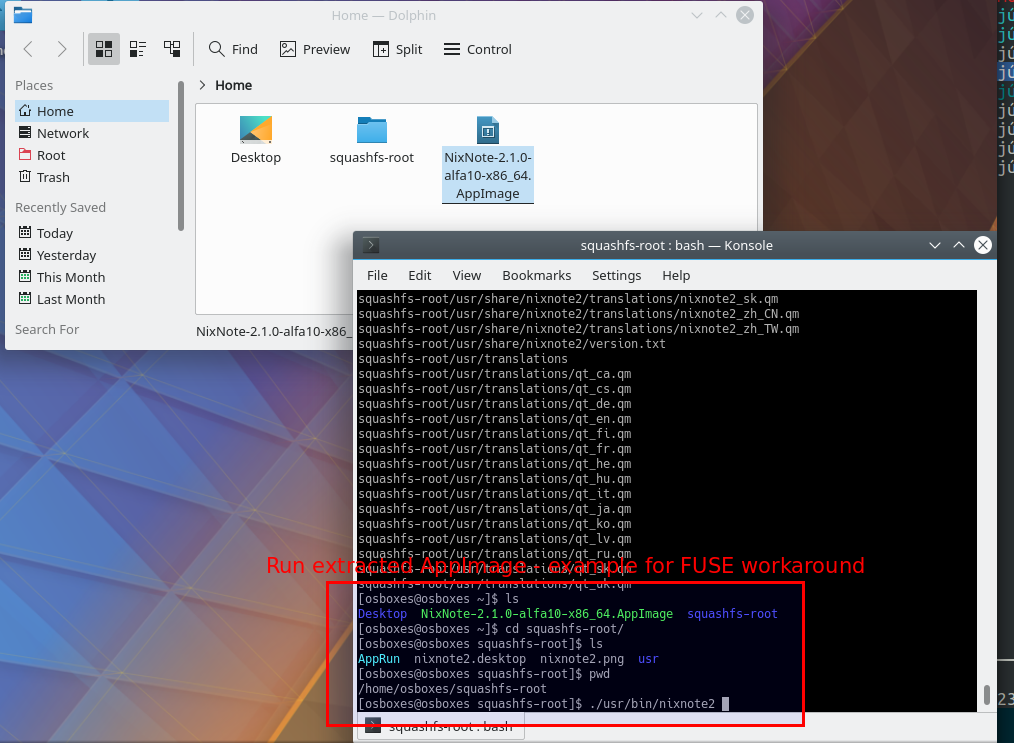
Task: Toggle the Preview option in toolbar
Action: tap(315, 49)
